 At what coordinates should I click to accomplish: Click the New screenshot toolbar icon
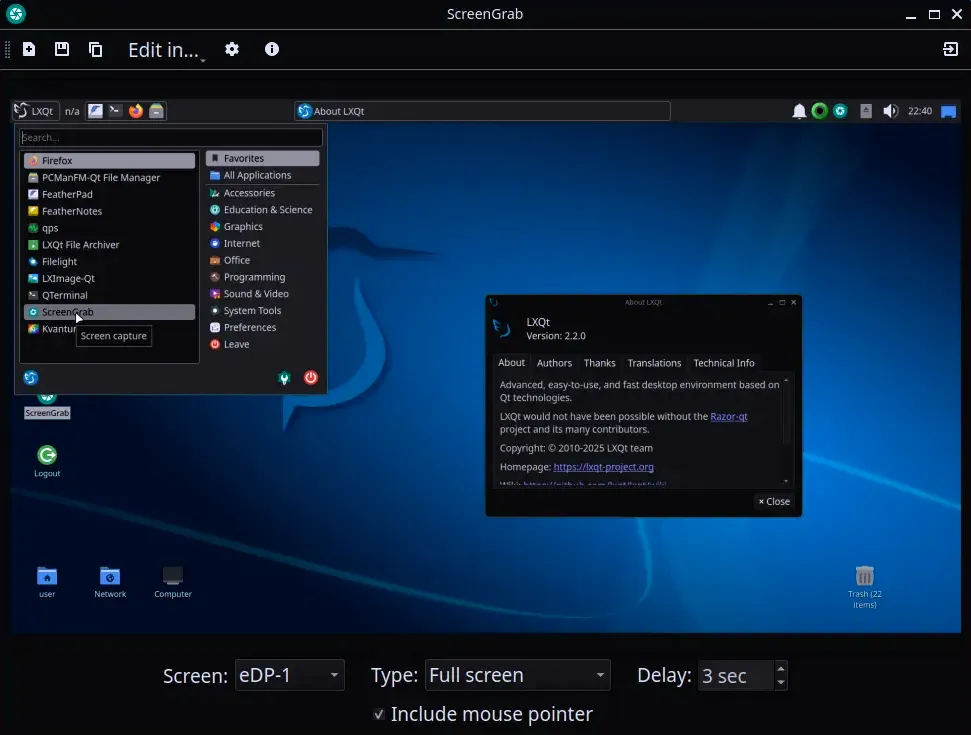coord(29,49)
